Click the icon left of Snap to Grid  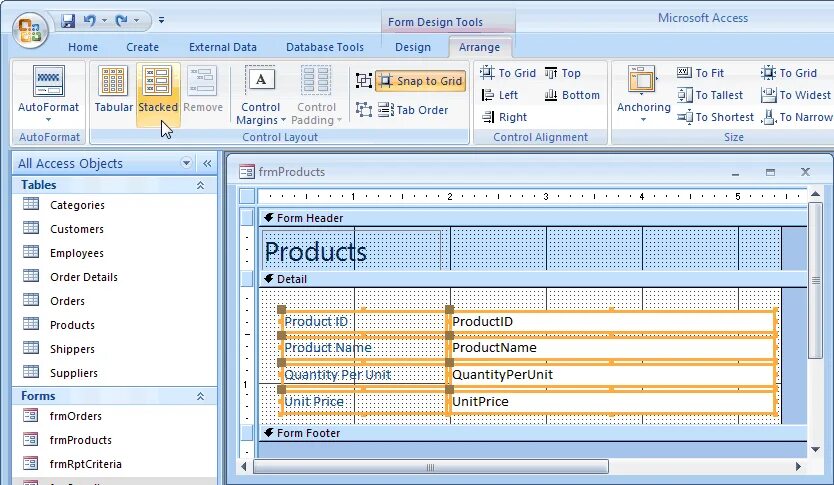click(x=364, y=81)
